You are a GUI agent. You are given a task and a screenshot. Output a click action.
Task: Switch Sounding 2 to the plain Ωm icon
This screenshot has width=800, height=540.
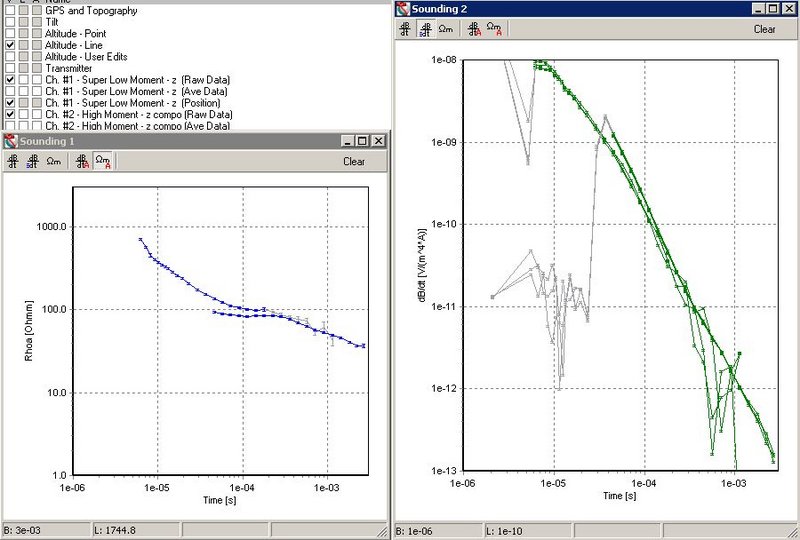coord(446,29)
